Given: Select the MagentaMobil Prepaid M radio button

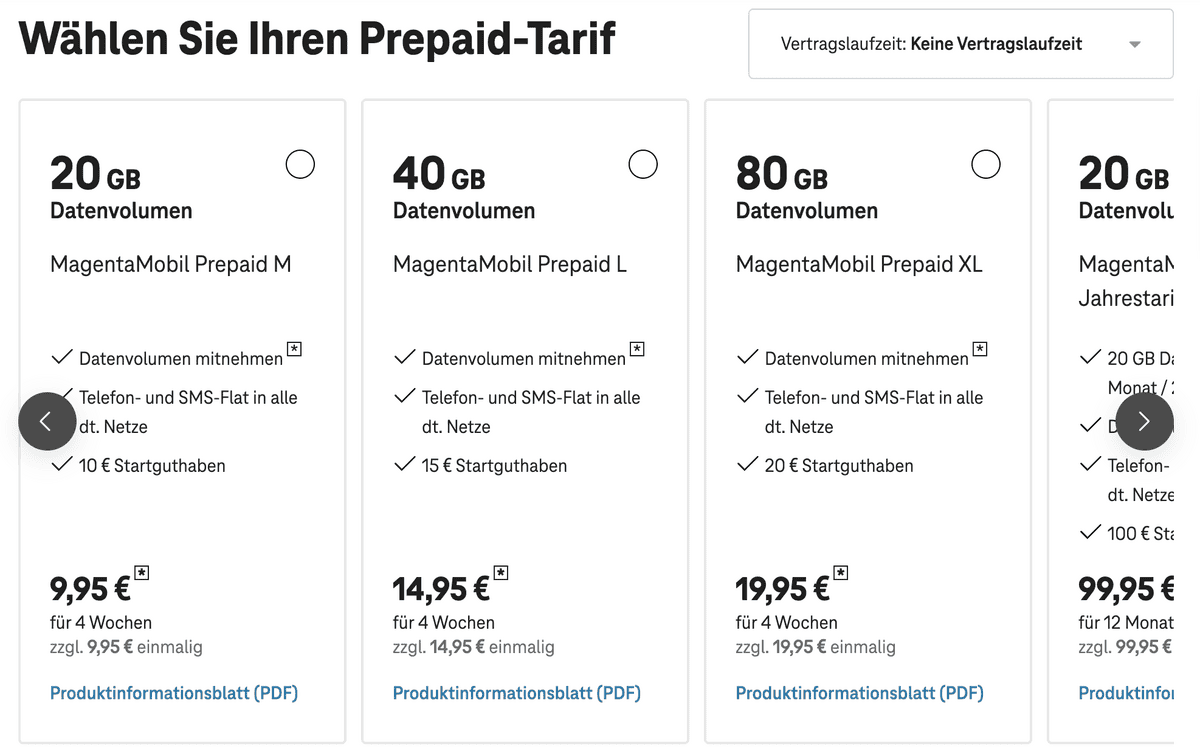Looking at the screenshot, I should [300, 164].
